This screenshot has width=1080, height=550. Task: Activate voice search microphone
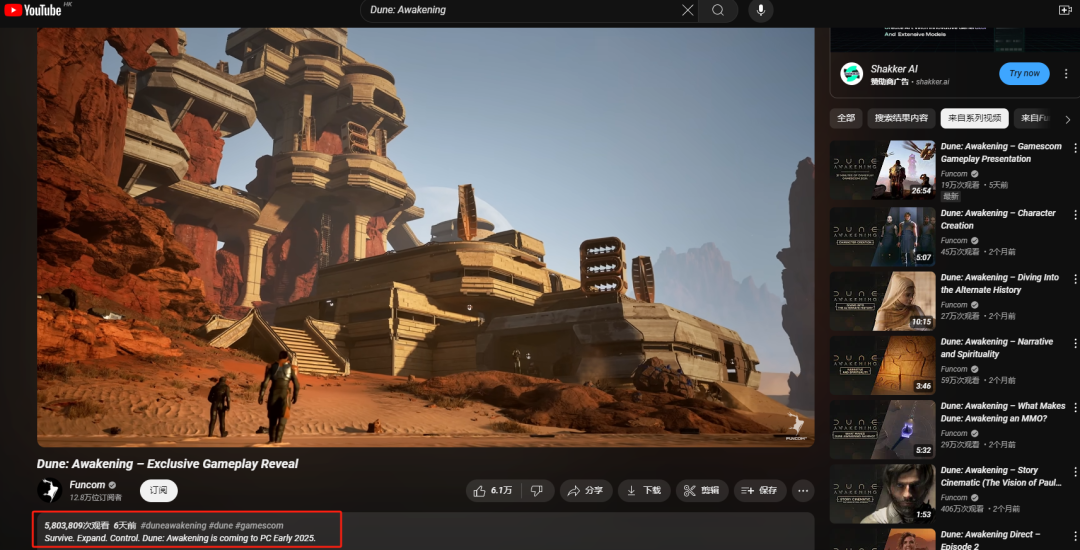(x=760, y=10)
